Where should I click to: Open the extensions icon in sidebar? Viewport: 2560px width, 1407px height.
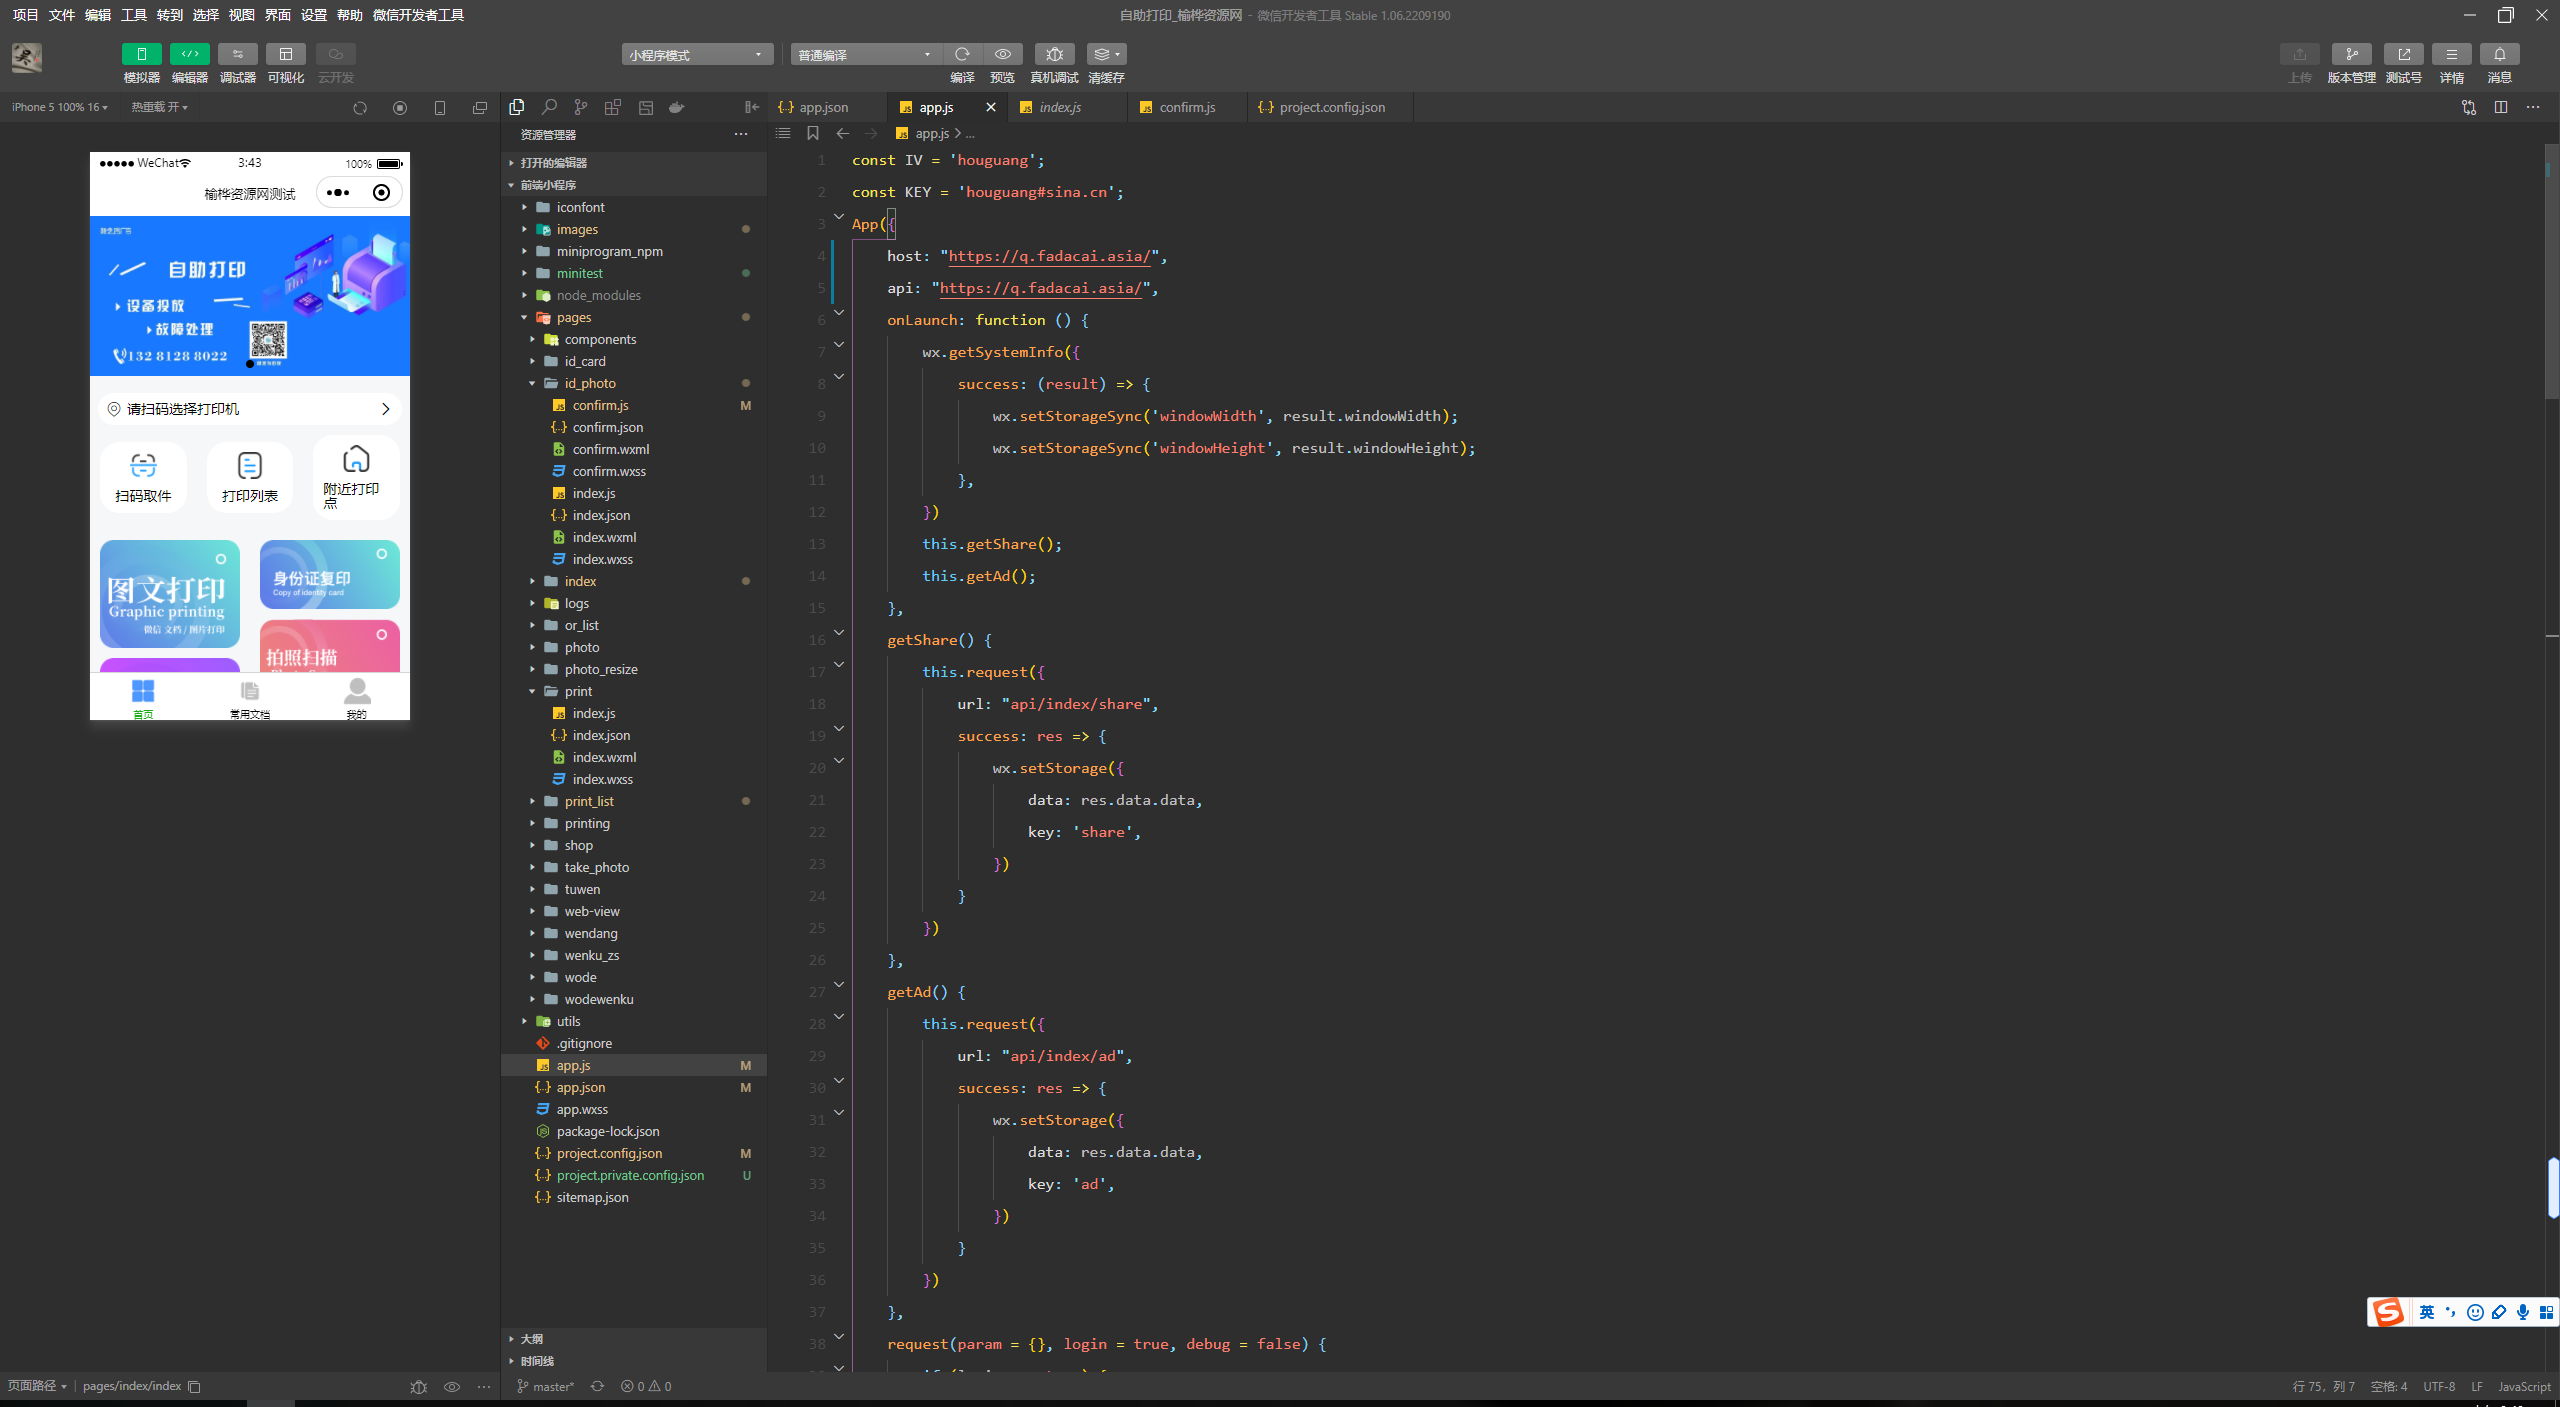pyautogui.click(x=613, y=107)
